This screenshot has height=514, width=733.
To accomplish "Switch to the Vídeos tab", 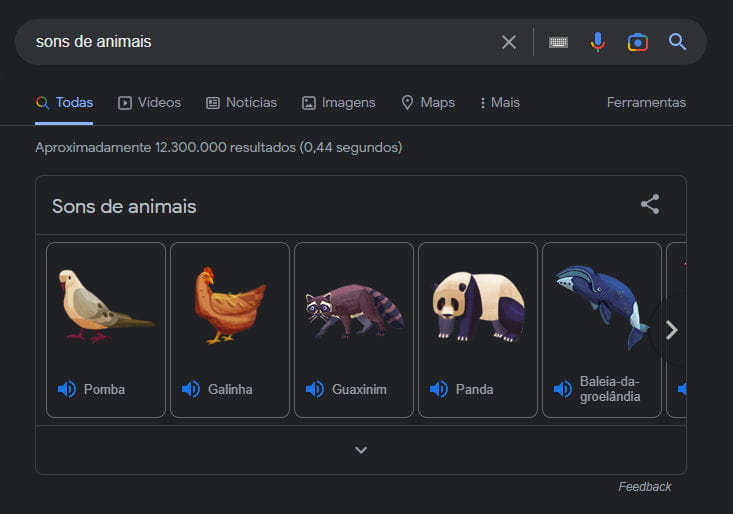I will pyautogui.click(x=149, y=102).
